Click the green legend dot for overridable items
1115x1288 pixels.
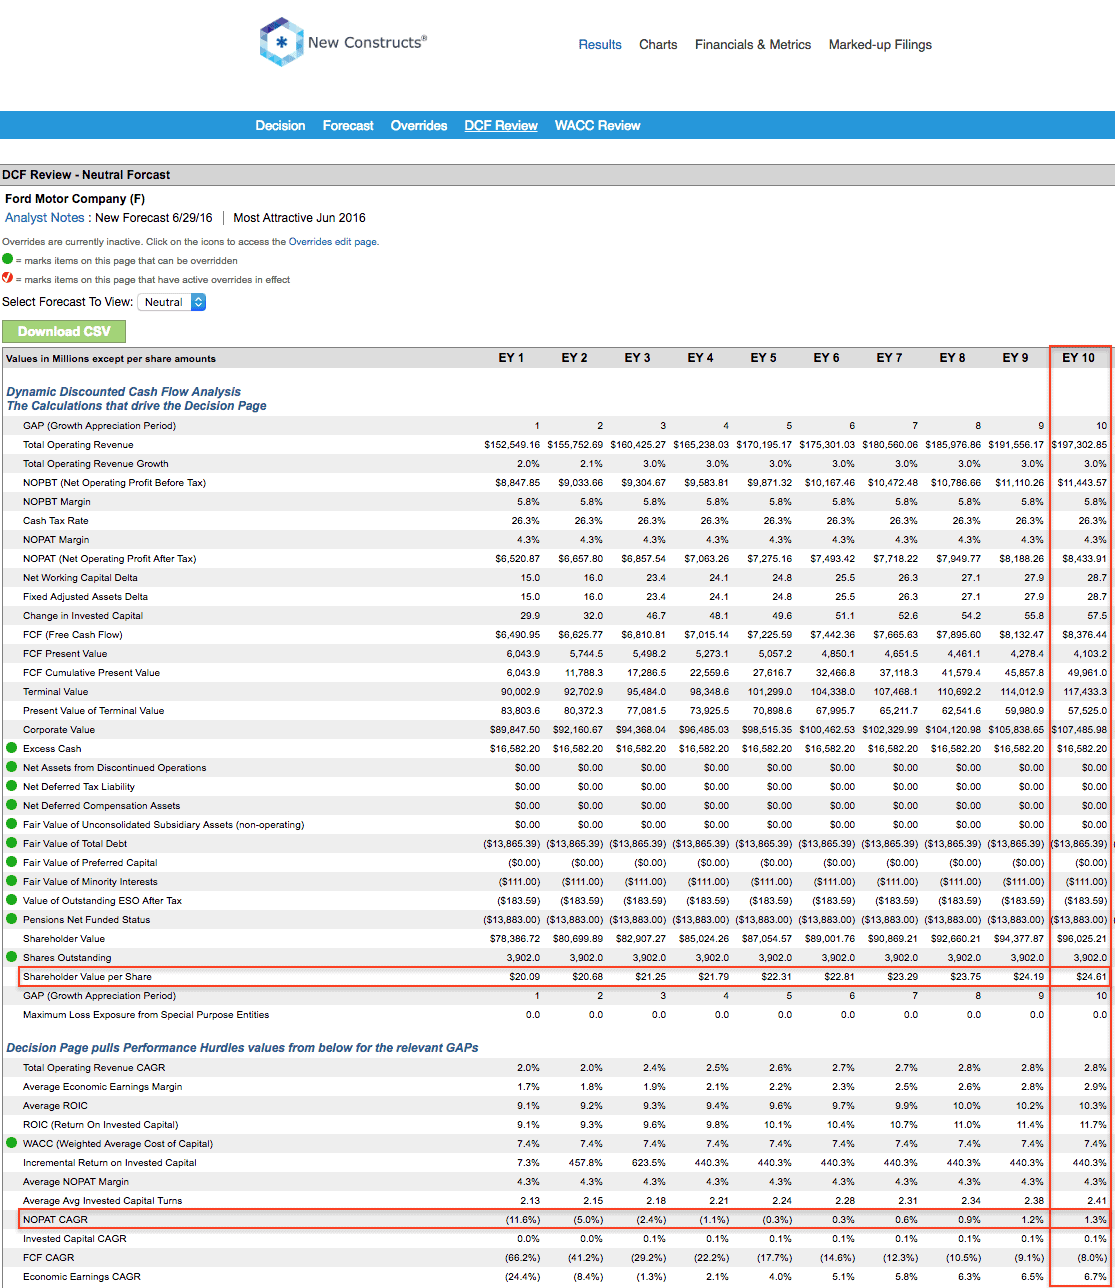pyautogui.click(x=7, y=260)
